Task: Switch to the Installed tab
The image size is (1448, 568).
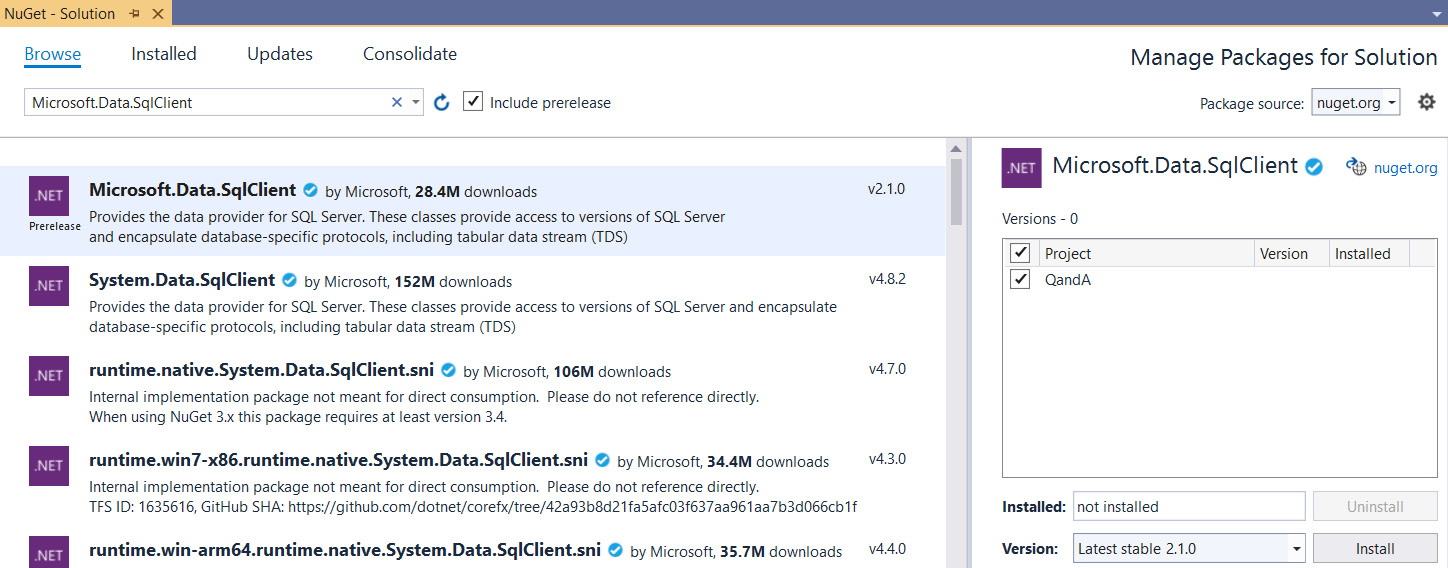Action: coord(164,54)
